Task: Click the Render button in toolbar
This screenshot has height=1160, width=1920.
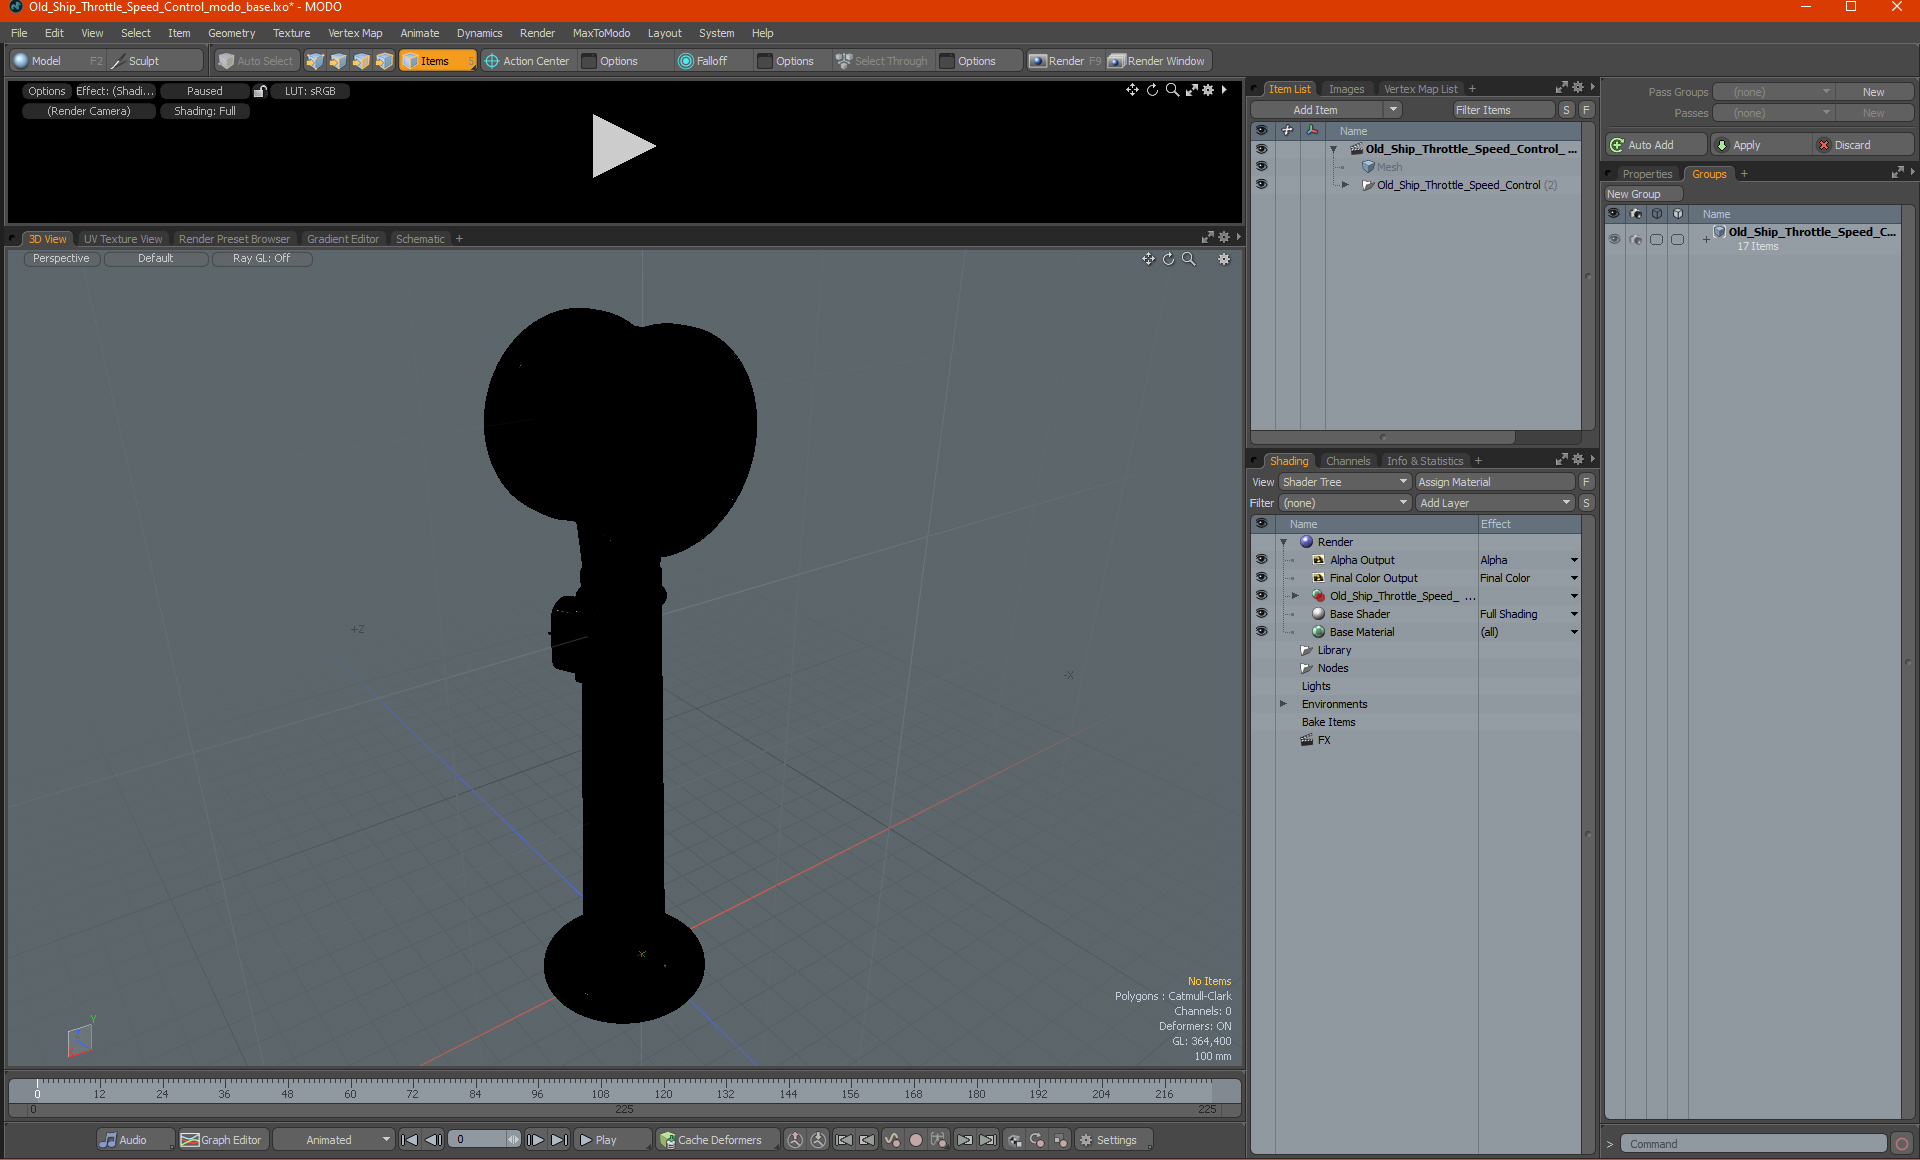Action: [1067, 60]
